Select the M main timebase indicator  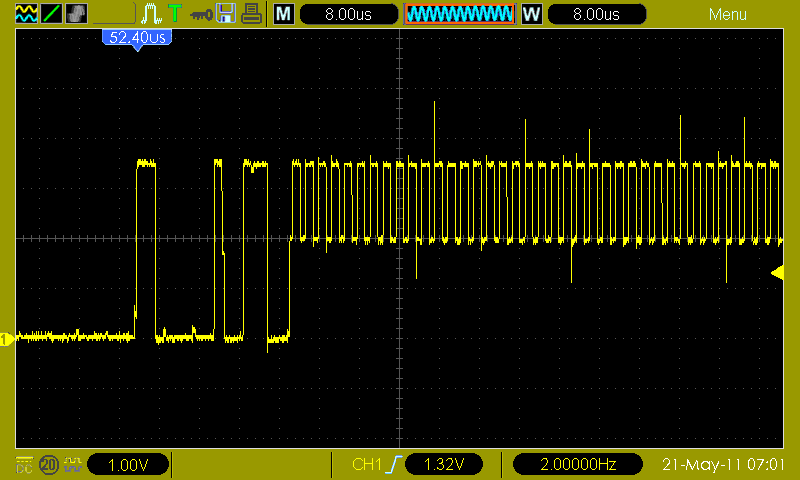click(284, 14)
